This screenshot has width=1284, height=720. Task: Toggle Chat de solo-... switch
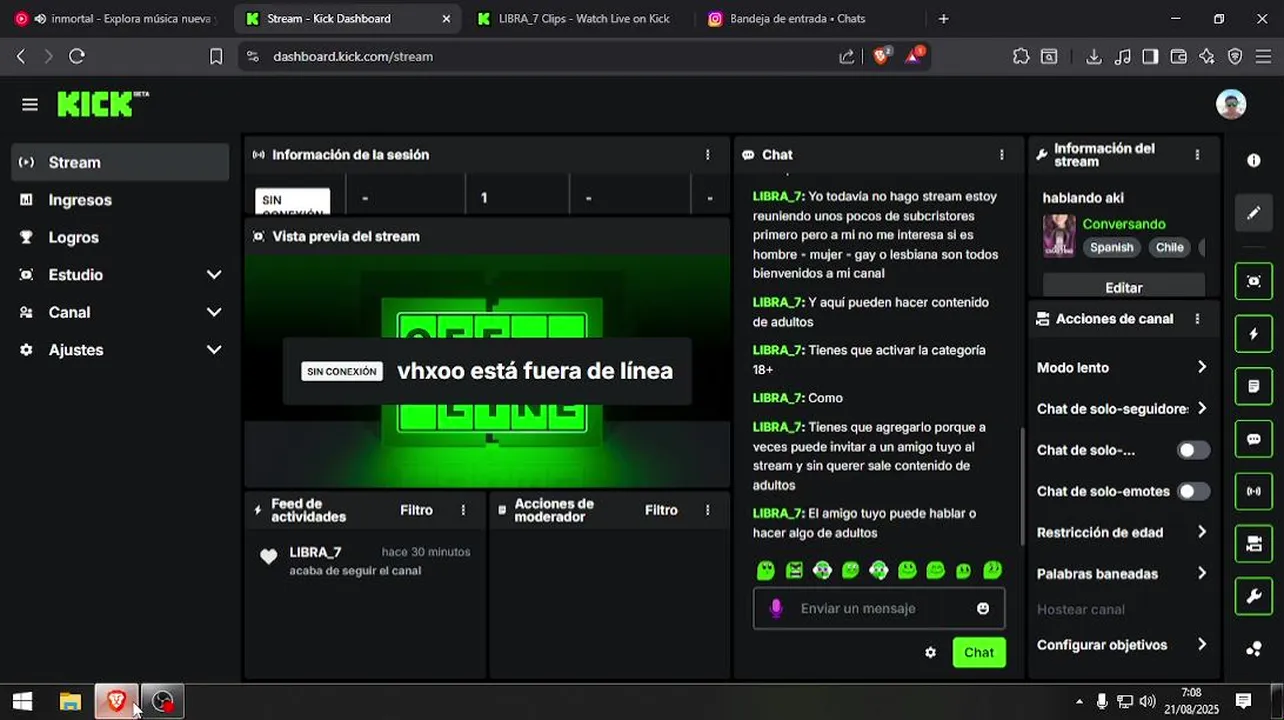(x=1193, y=450)
